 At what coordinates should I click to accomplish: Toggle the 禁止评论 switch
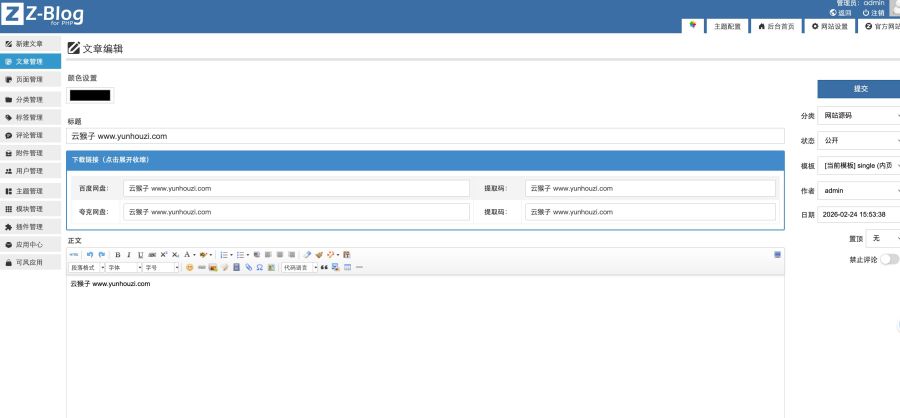coord(889,259)
